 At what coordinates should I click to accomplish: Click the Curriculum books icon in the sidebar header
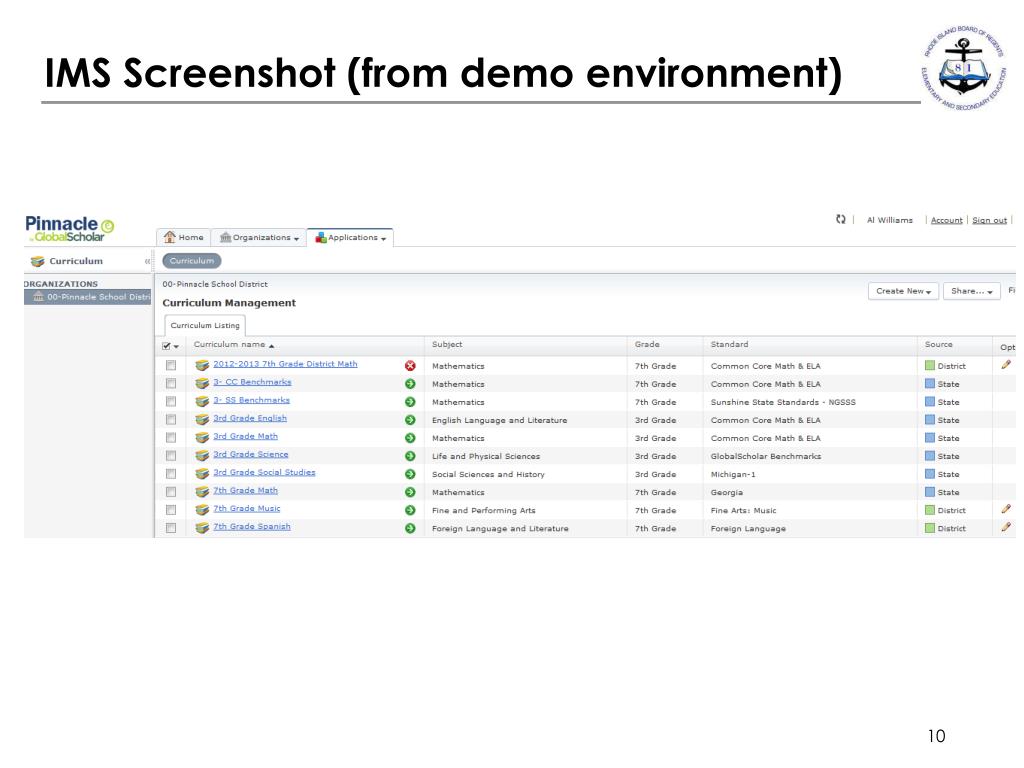pyautogui.click(x=38, y=261)
